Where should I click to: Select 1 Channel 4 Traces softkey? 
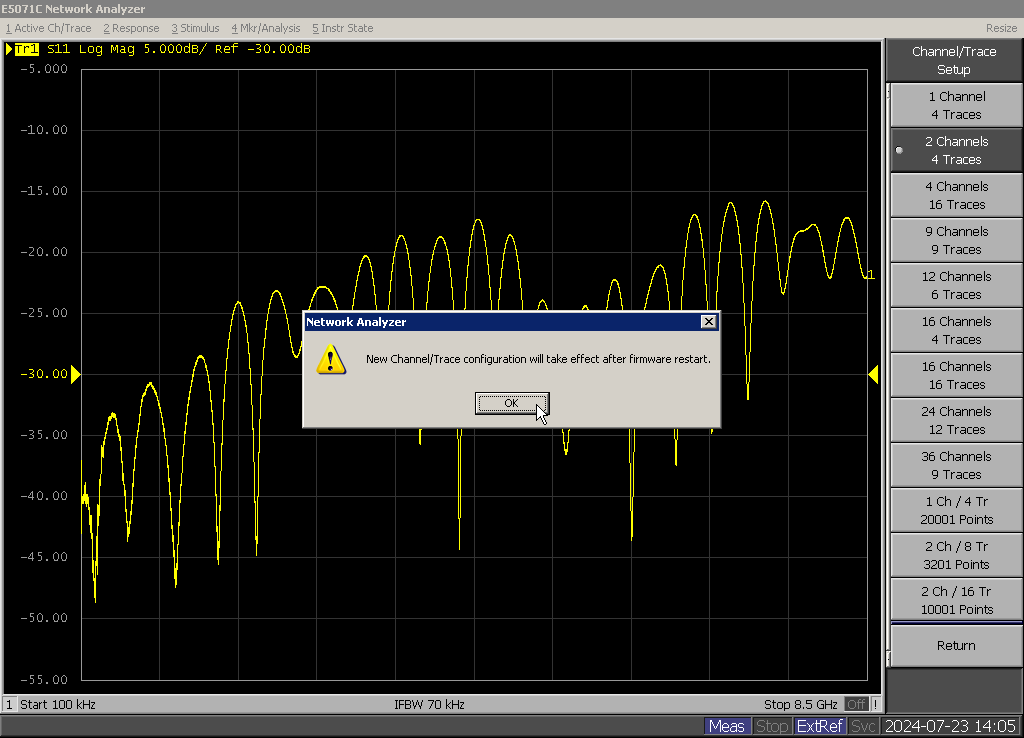click(x=955, y=106)
